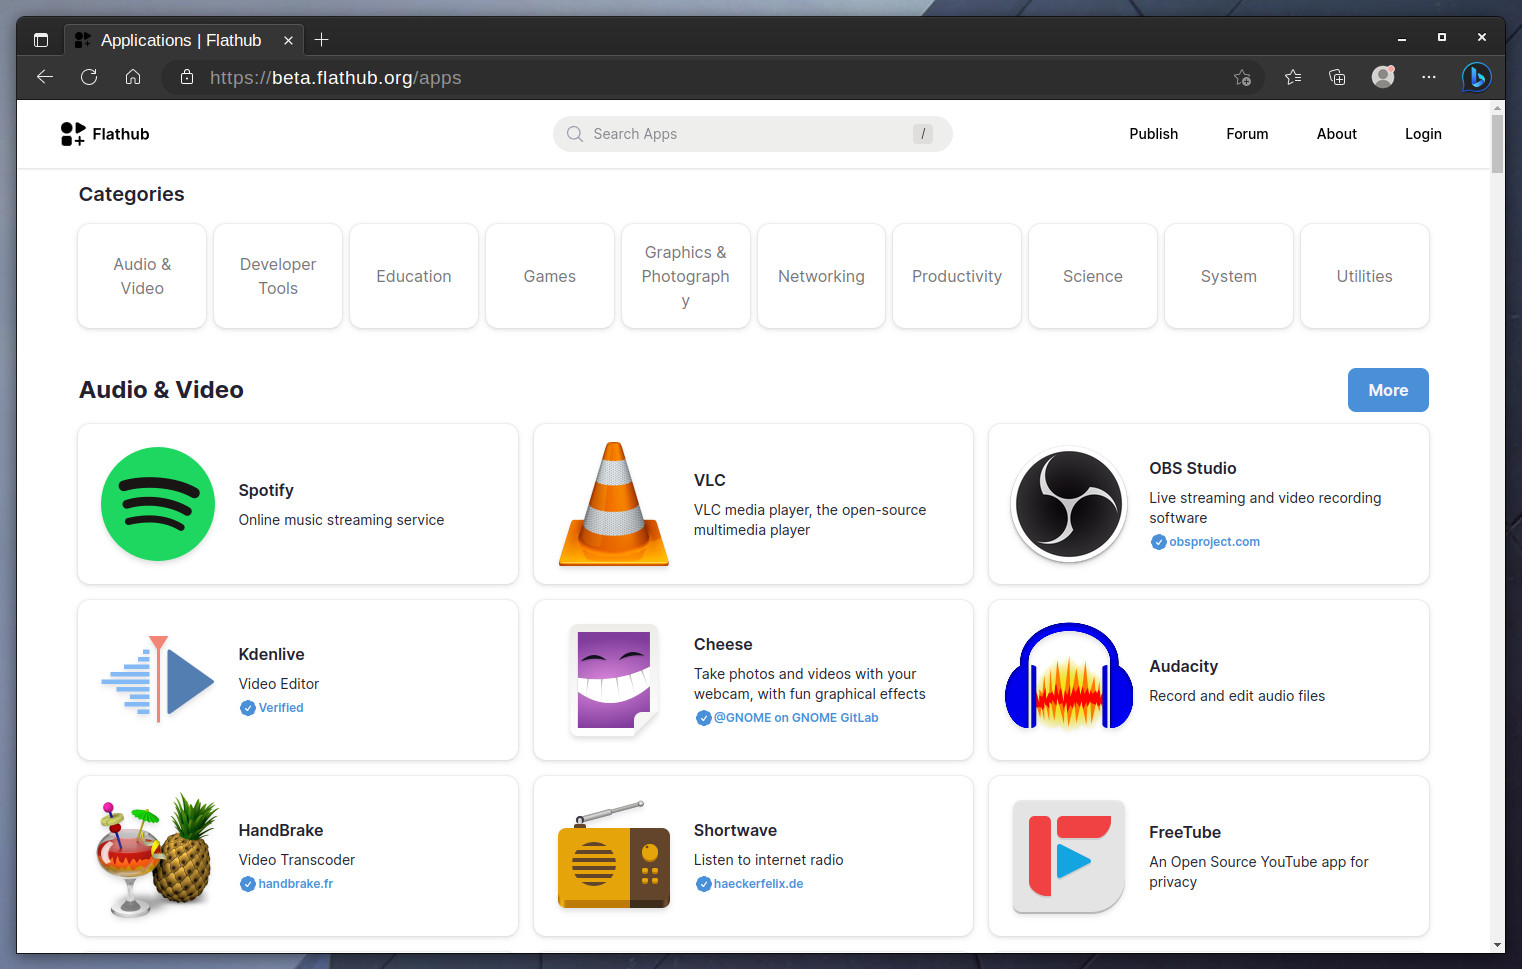1522x969 pixels.
Task: Click the handbrake.fr verified link
Action: point(295,884)
